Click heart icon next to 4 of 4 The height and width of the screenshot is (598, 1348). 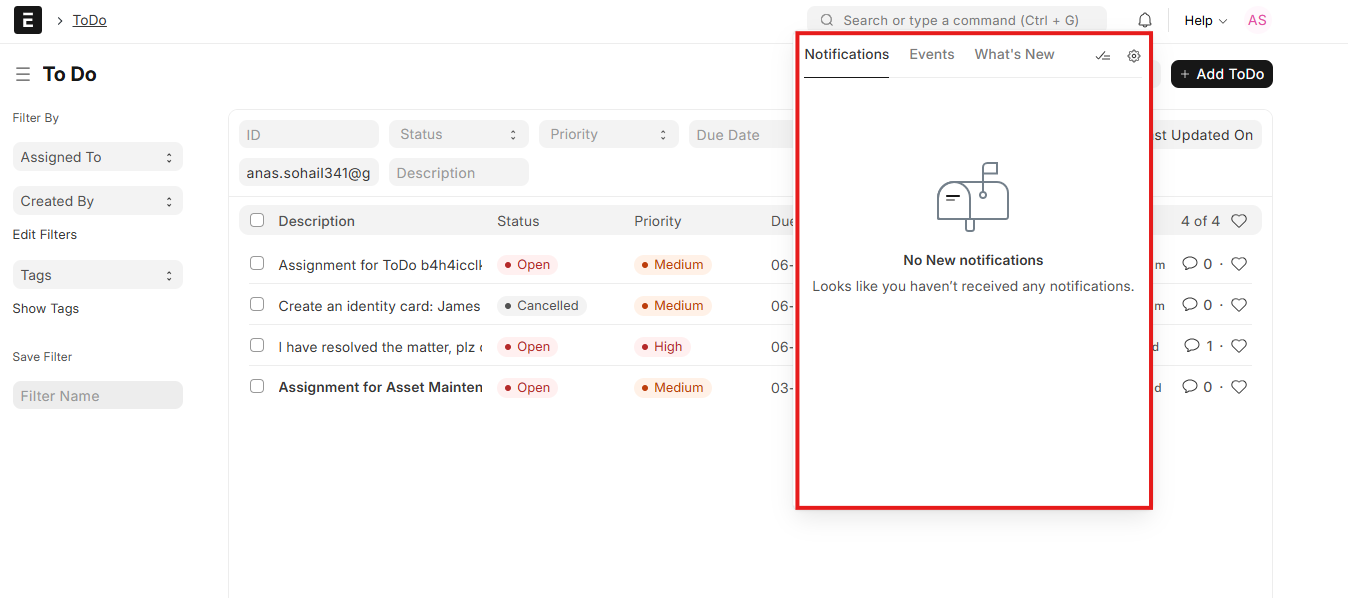click(1239, 221)
